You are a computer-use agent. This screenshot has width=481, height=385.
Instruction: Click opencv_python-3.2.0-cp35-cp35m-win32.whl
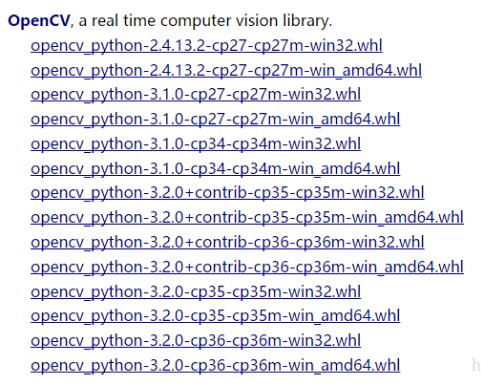pos(196,292)
